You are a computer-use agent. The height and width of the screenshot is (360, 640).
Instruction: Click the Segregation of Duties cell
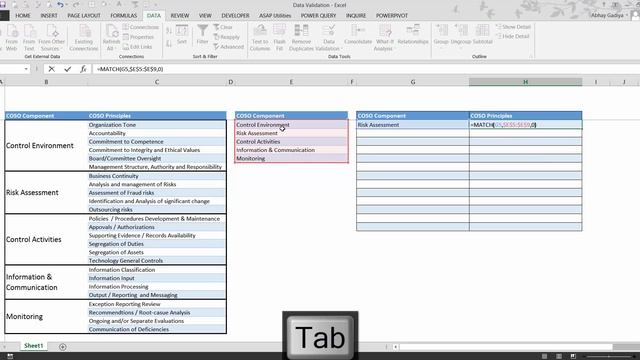coord(157,244)
